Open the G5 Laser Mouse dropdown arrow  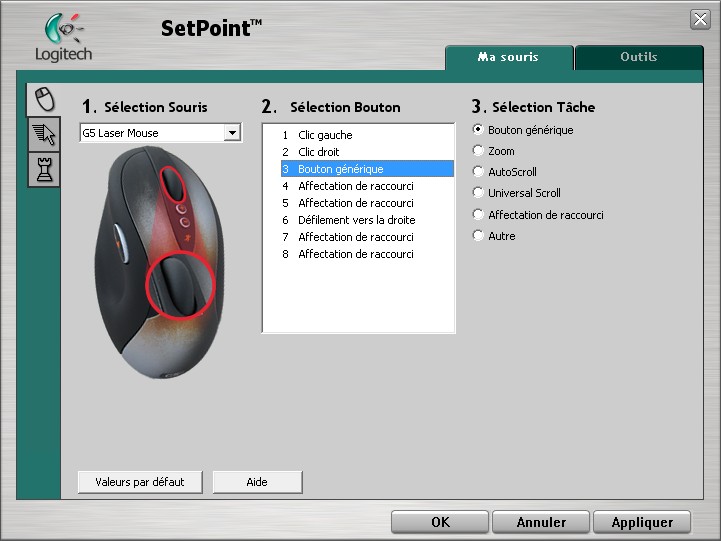click(232, 133)
